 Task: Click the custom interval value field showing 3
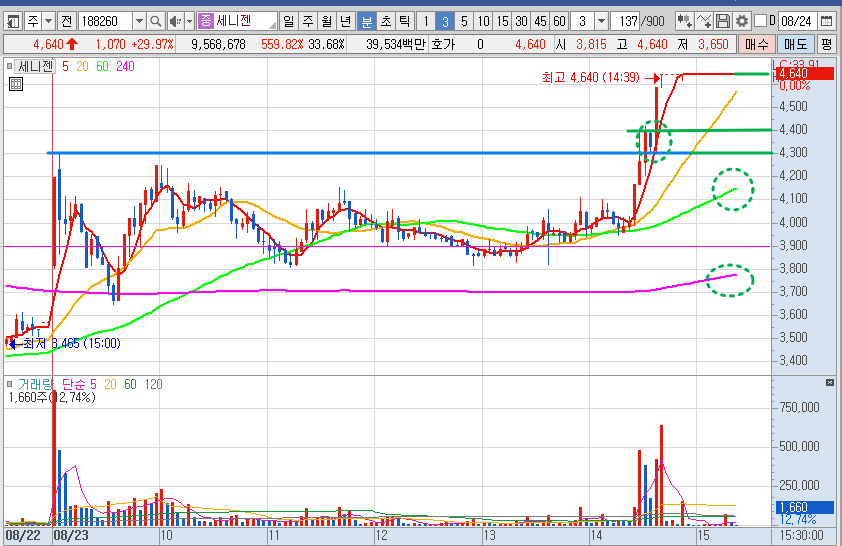click(583, 21)
